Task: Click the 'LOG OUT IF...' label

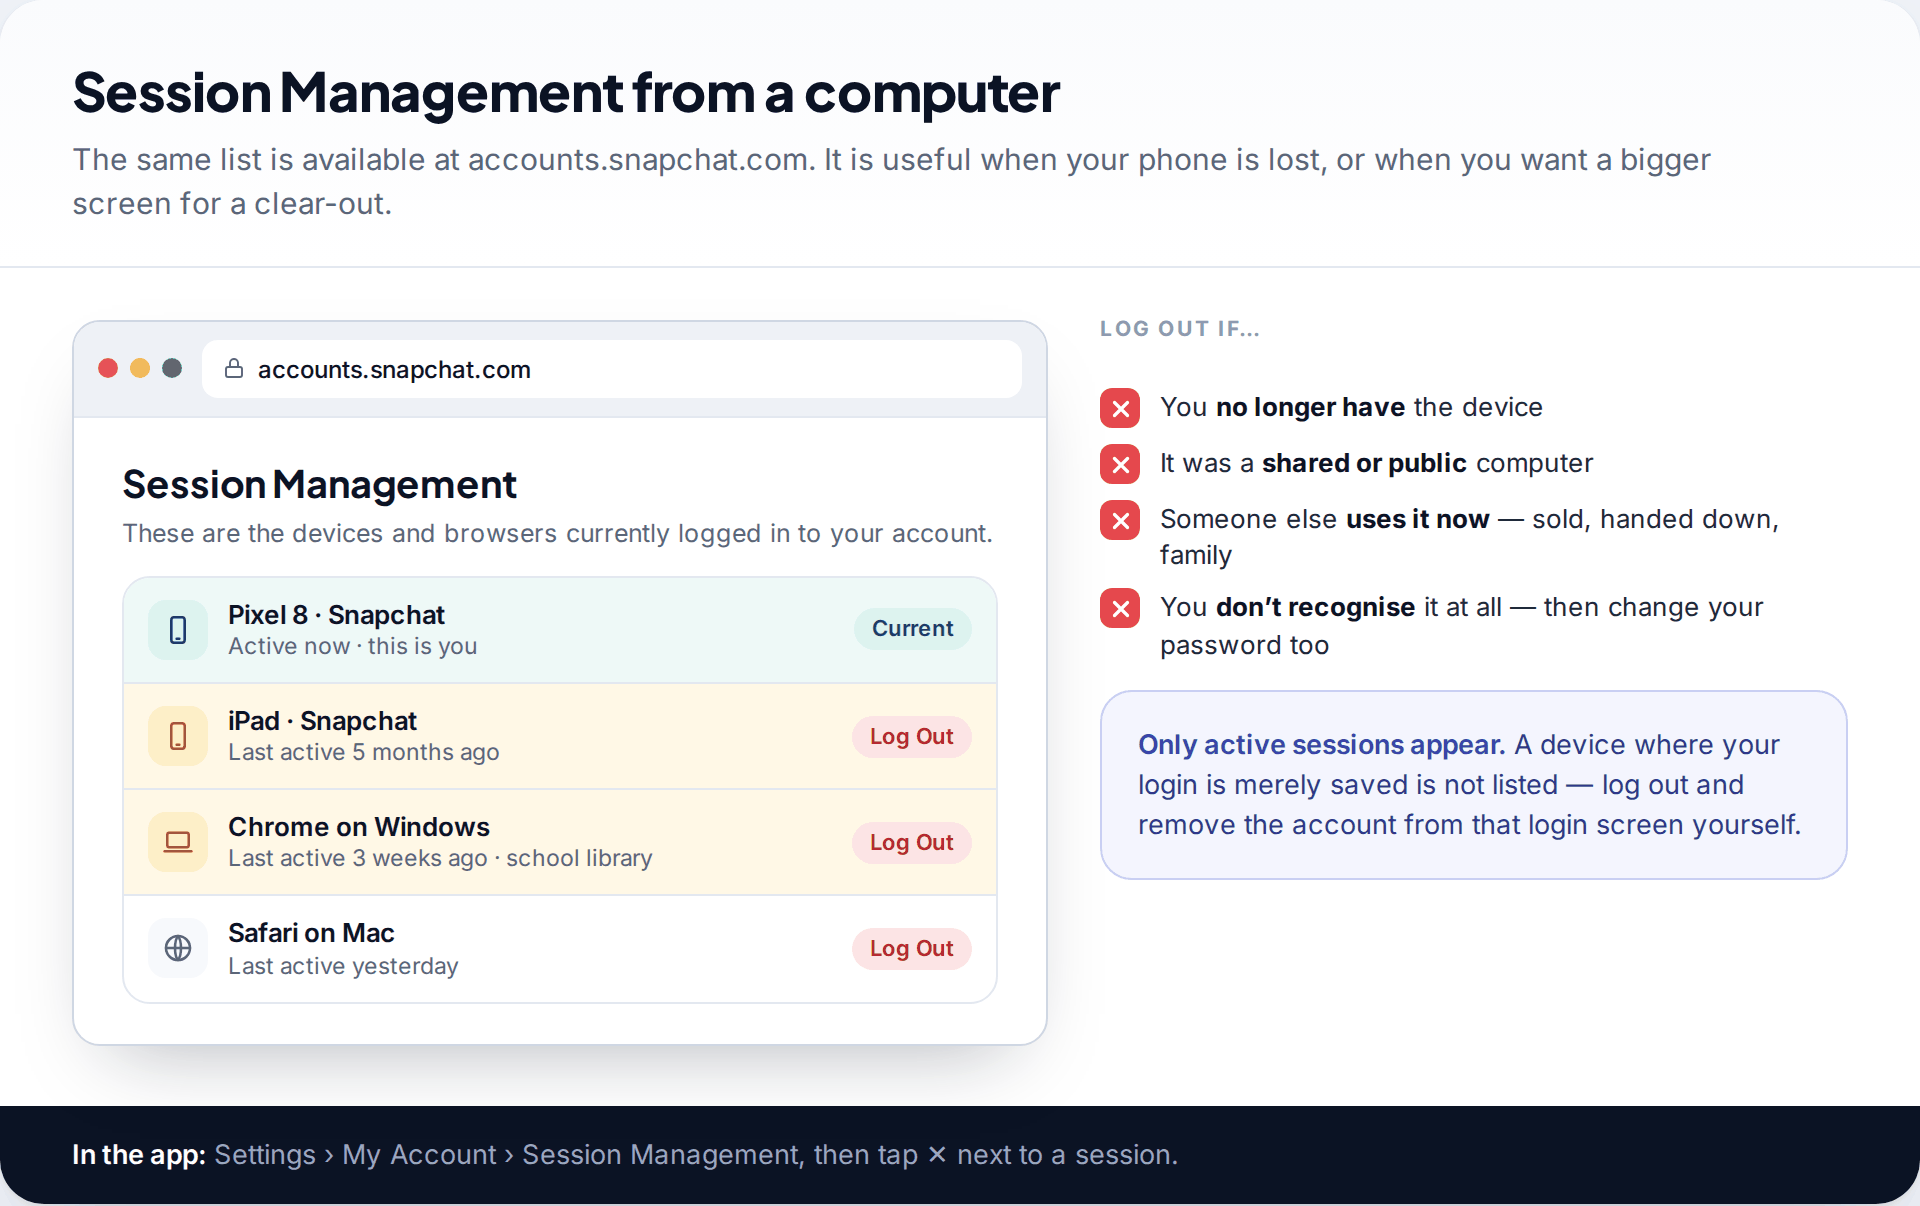Action: [x=1180, y=328]
